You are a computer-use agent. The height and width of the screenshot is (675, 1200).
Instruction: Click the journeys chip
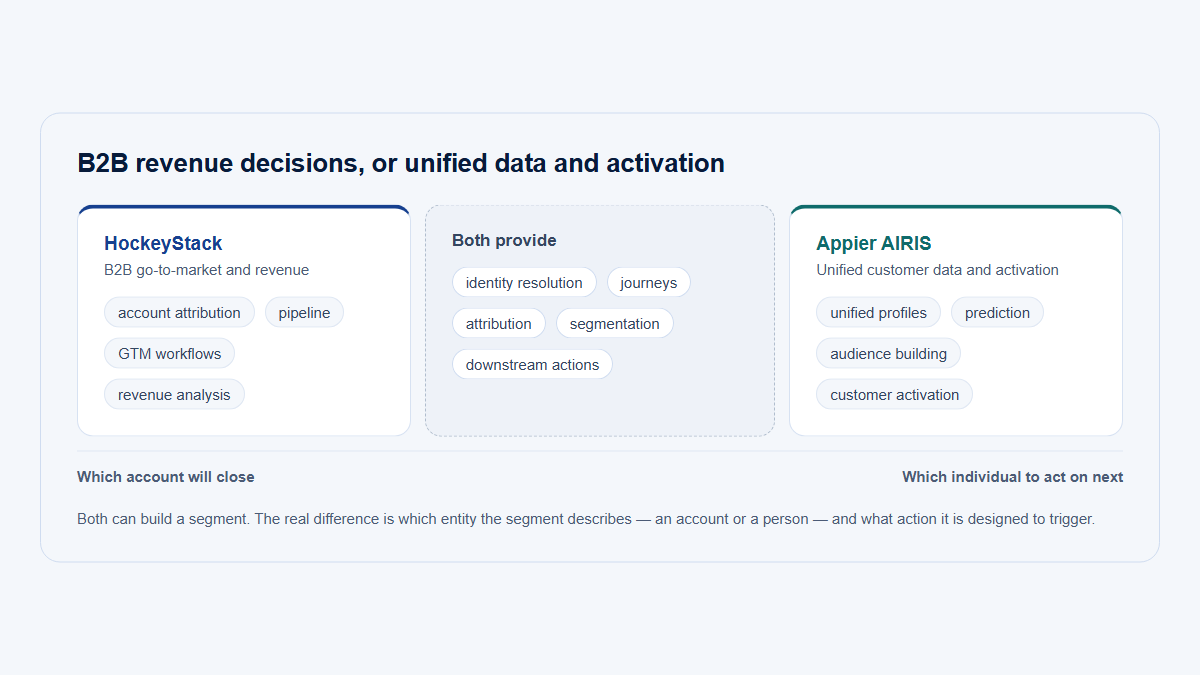tap(649, 283)
